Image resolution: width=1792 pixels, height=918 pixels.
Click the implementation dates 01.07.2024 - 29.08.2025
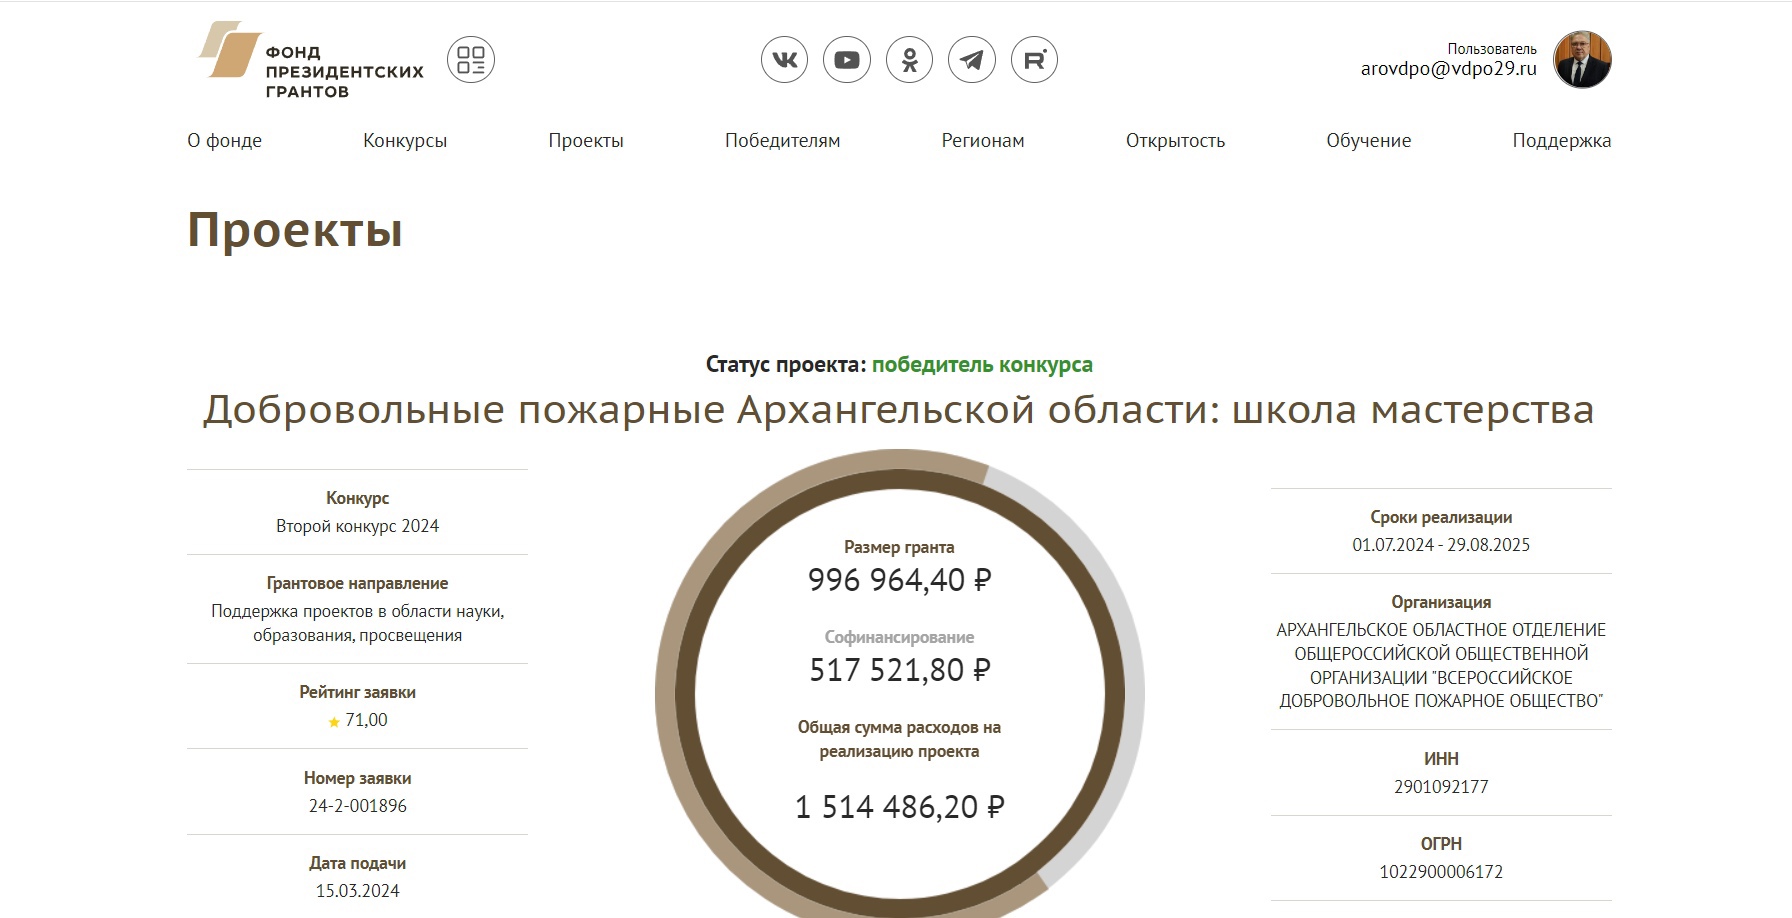(1441, 545)
